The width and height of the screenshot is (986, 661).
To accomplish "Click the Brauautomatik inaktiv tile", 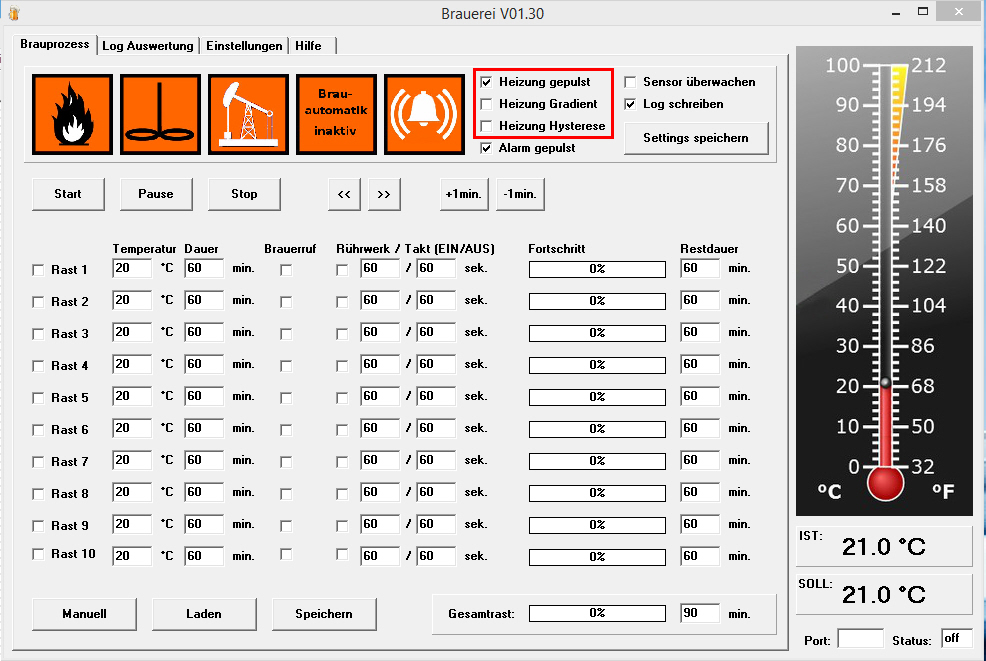I will tap(336, 114).
